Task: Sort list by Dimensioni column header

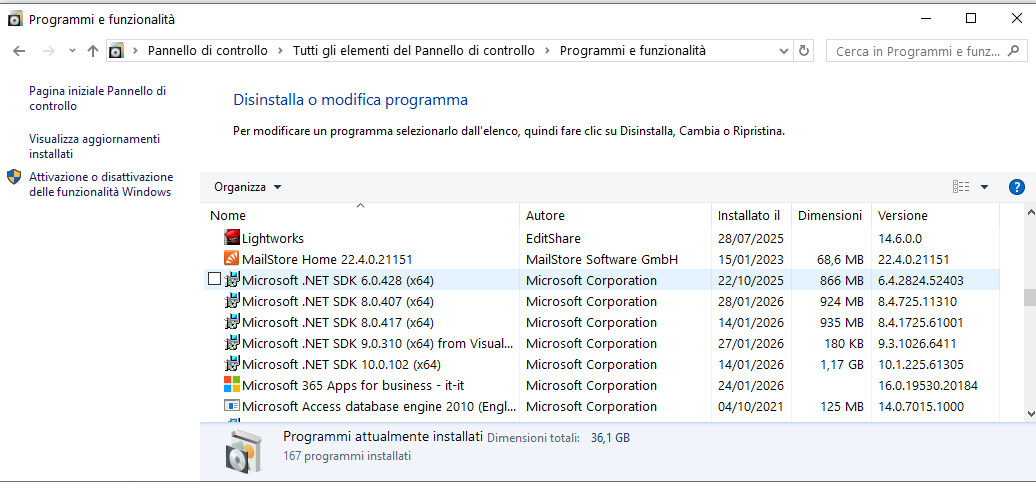Action: coord(829,215)
